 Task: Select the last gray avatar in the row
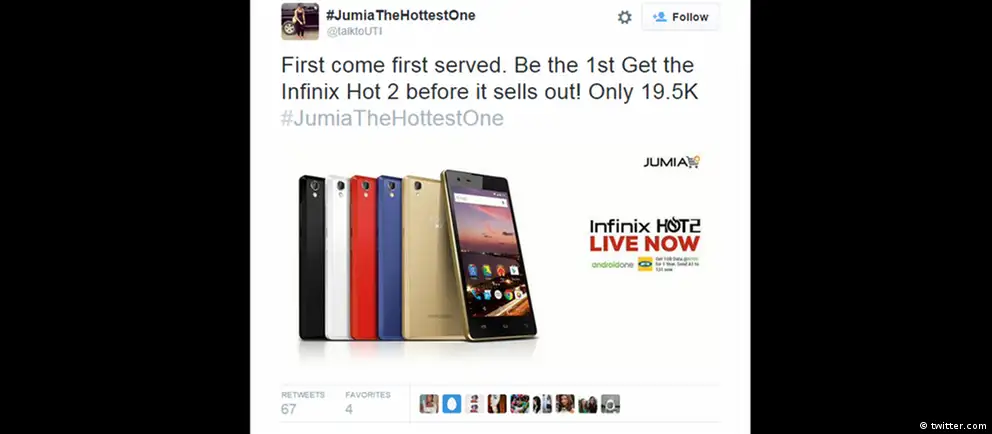click(x=611, y=404)
